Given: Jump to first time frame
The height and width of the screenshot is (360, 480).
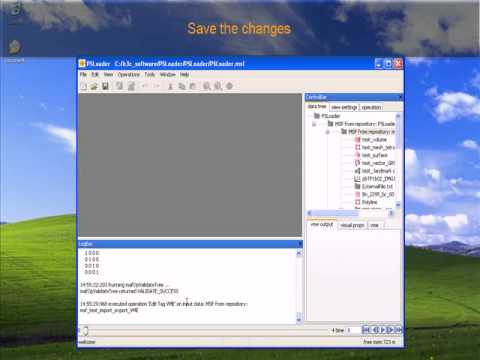Looking at the screenshot, I should point(366,330).
